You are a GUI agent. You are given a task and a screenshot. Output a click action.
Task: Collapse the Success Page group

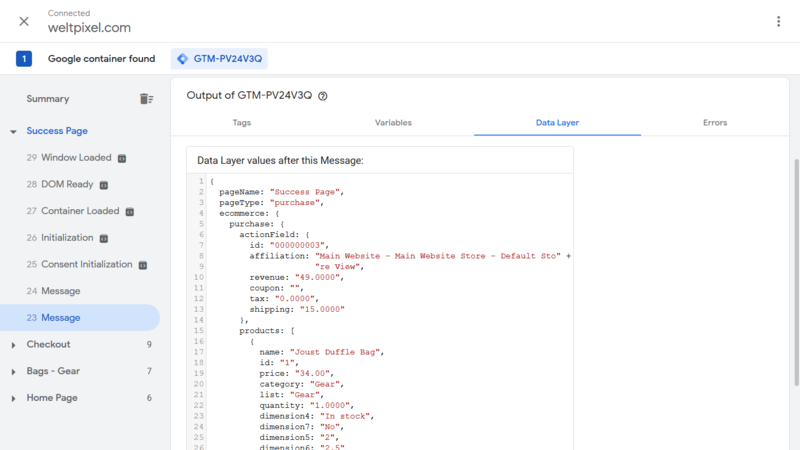pyautogui.click(x=13, y=132)
